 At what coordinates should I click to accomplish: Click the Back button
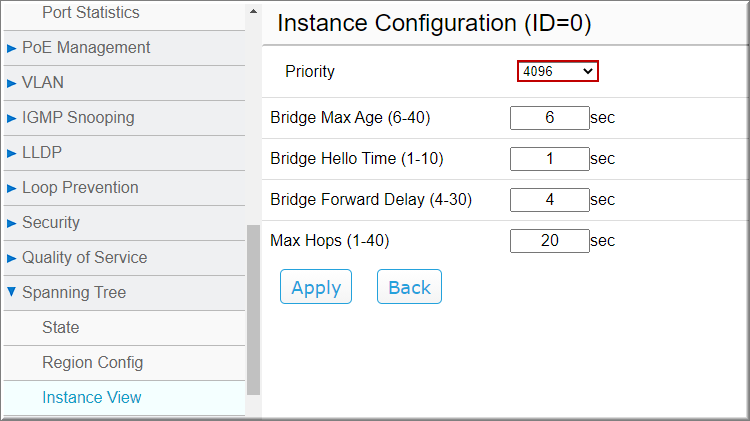[x=409, y=288]
